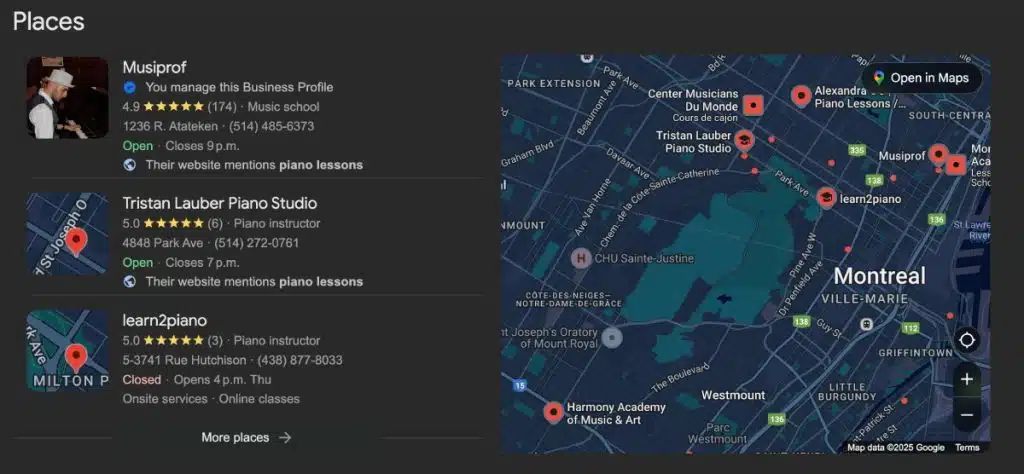Click Center Musicians Du Monde map marker
The height and width of the screenshot is (474, 1024).
pos(753,104)
